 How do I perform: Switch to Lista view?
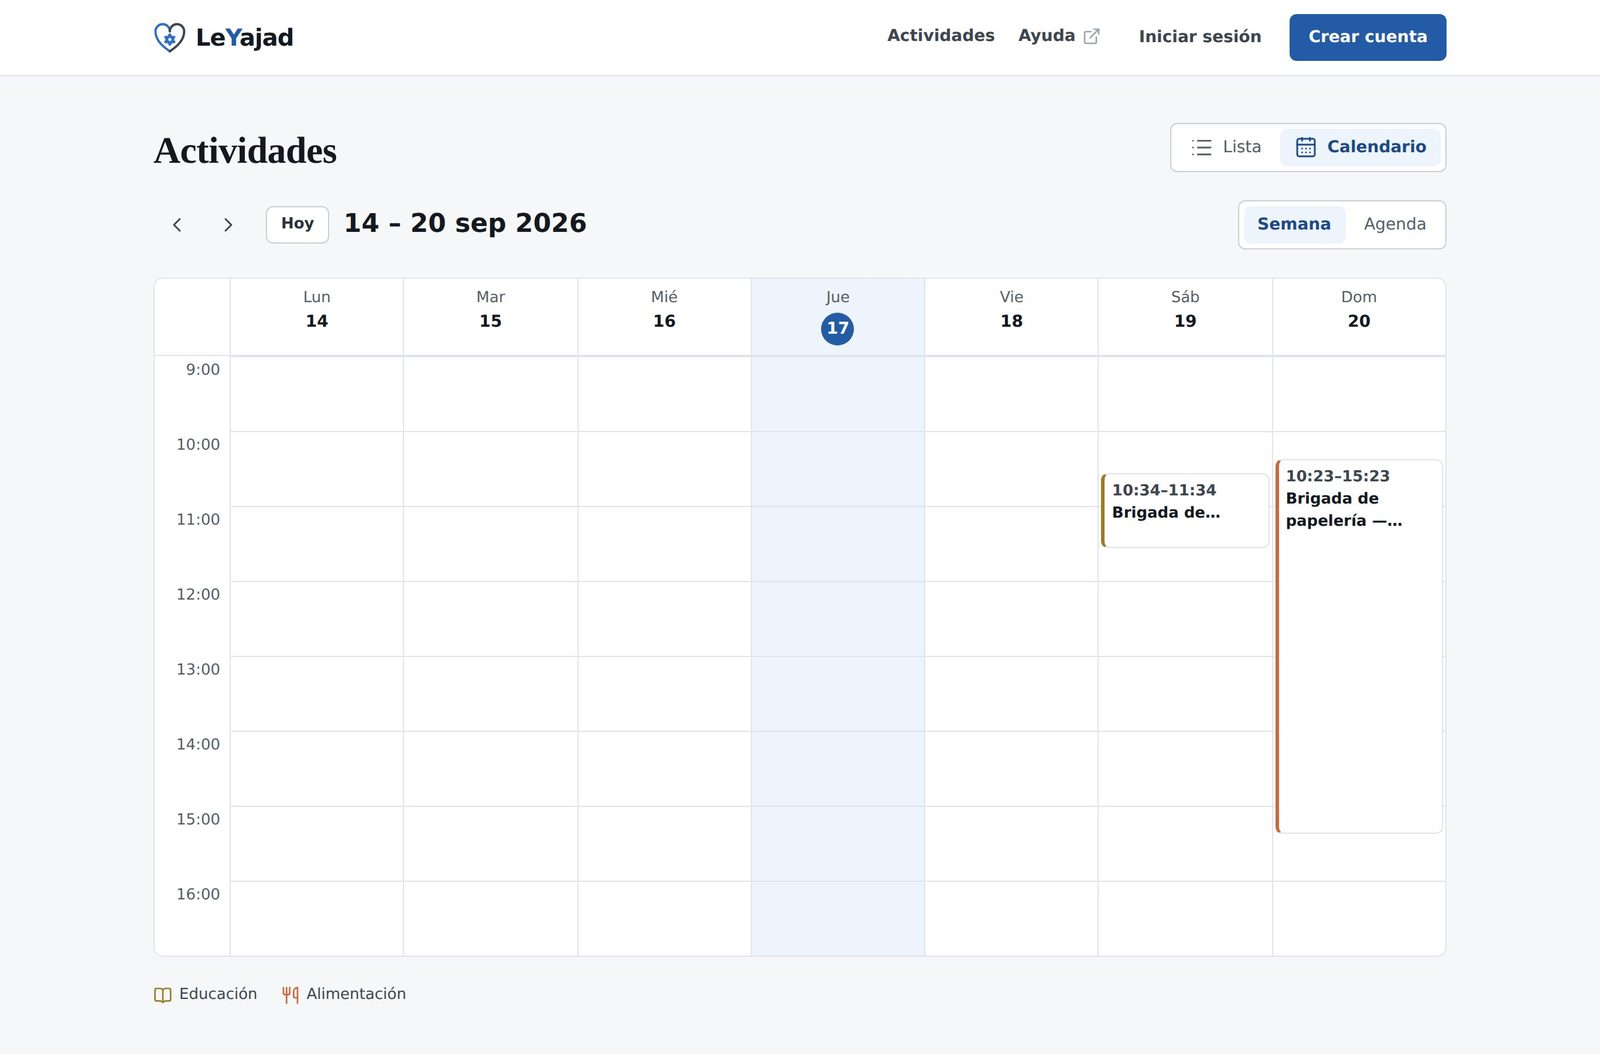click(x=1226, y=147)
